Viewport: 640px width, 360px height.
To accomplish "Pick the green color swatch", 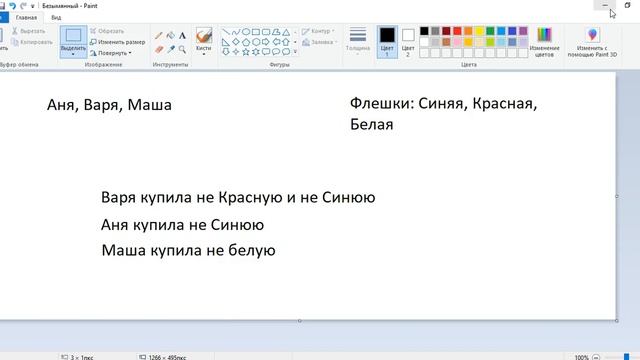I will [x=490, y=31].
